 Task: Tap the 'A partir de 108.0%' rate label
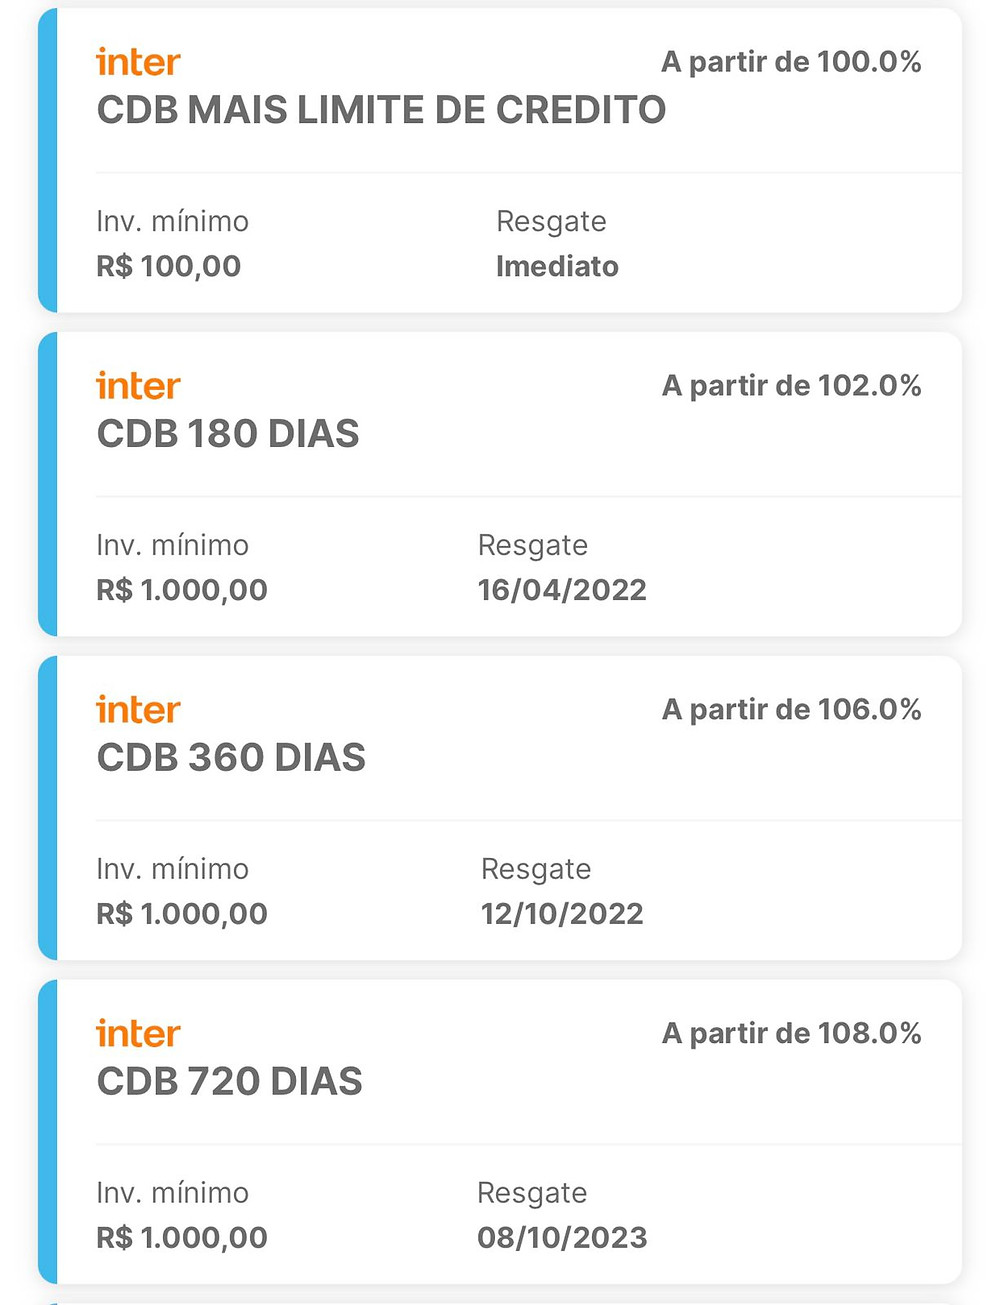(x=791, y=1034)
